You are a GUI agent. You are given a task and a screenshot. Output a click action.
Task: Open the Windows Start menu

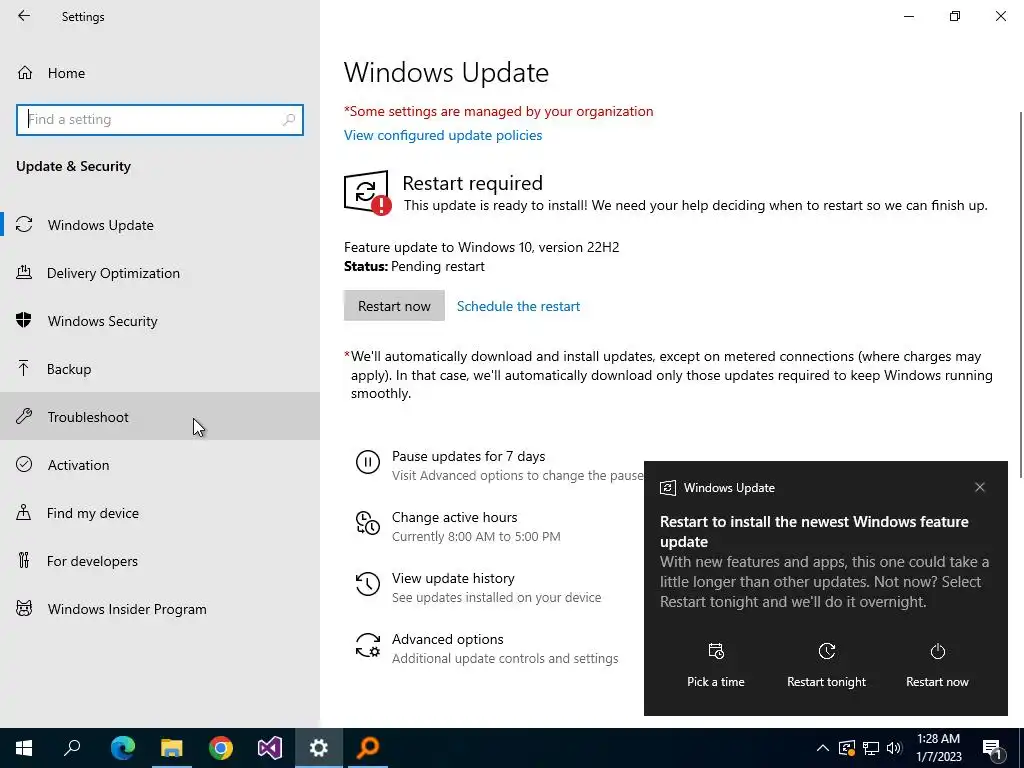click(24, 748)
